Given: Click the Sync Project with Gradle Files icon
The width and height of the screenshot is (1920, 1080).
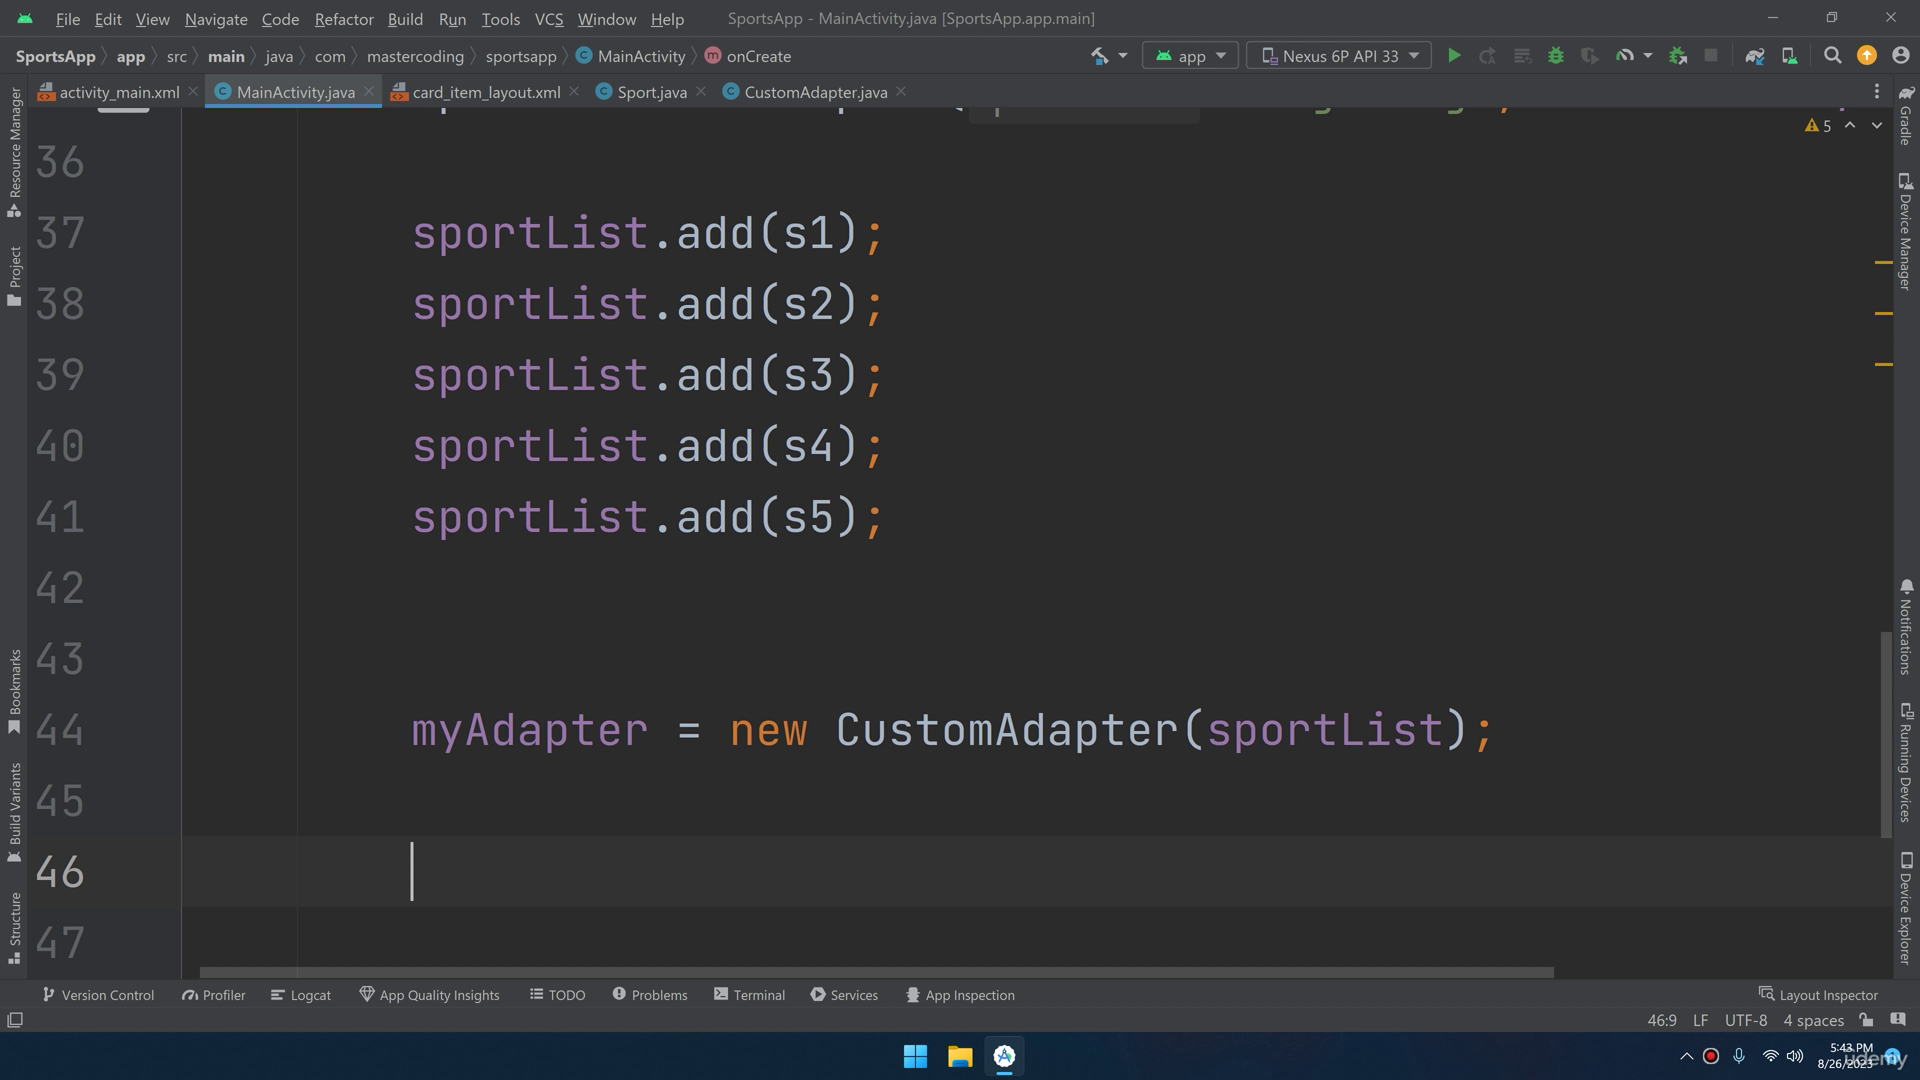Looking at the screenshot, I should [x=1754, y=56].
